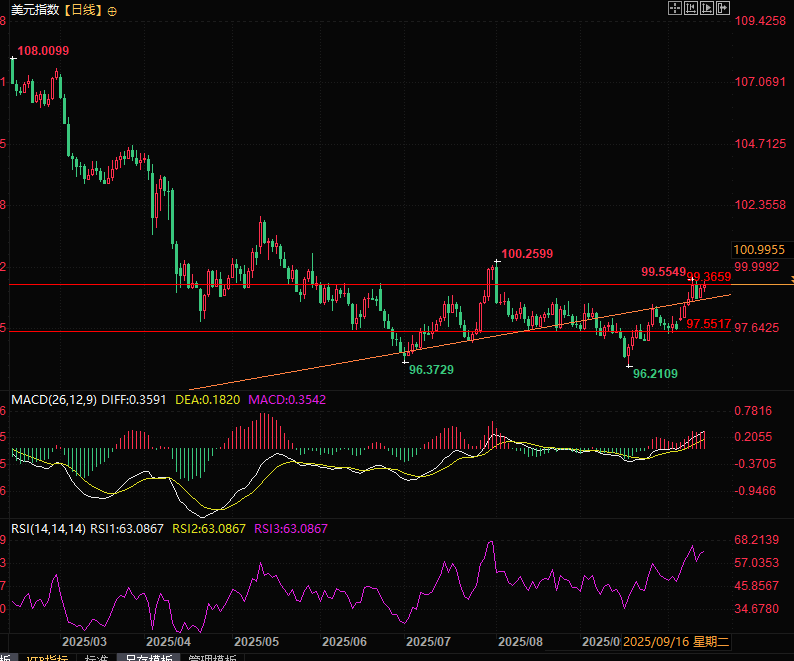This screenshot has height=661, width=794.
Task: Click the exit-arrow icon in top toolbar
Action: [724, 8]
